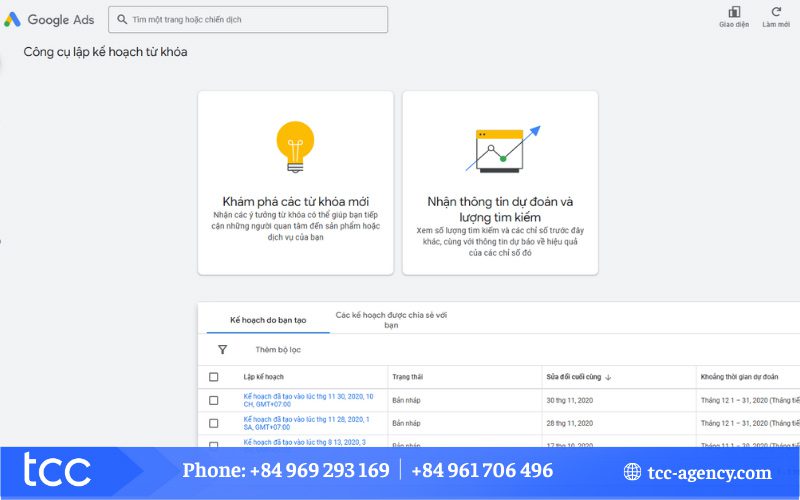
Task: Click the search magnifier icon
Action: (121, 20)
